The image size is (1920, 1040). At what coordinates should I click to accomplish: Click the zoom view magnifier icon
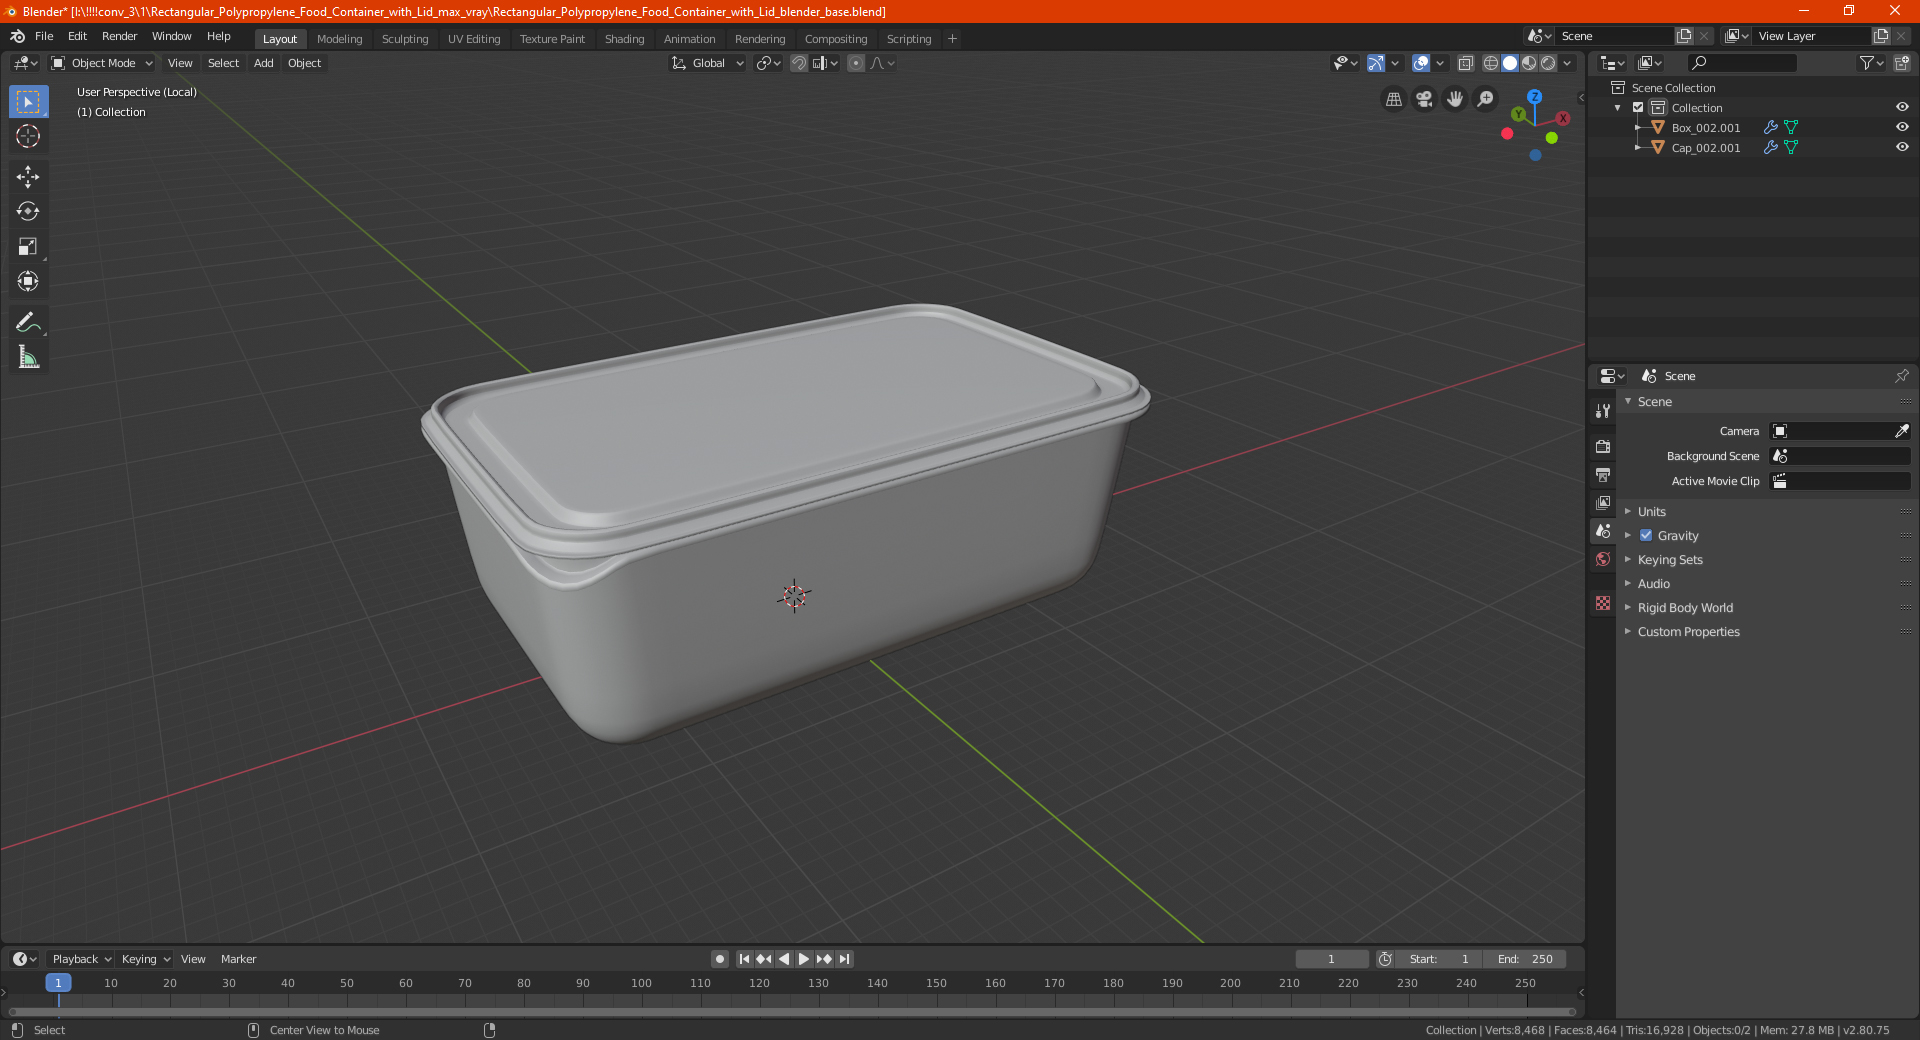pos(1486,99)
